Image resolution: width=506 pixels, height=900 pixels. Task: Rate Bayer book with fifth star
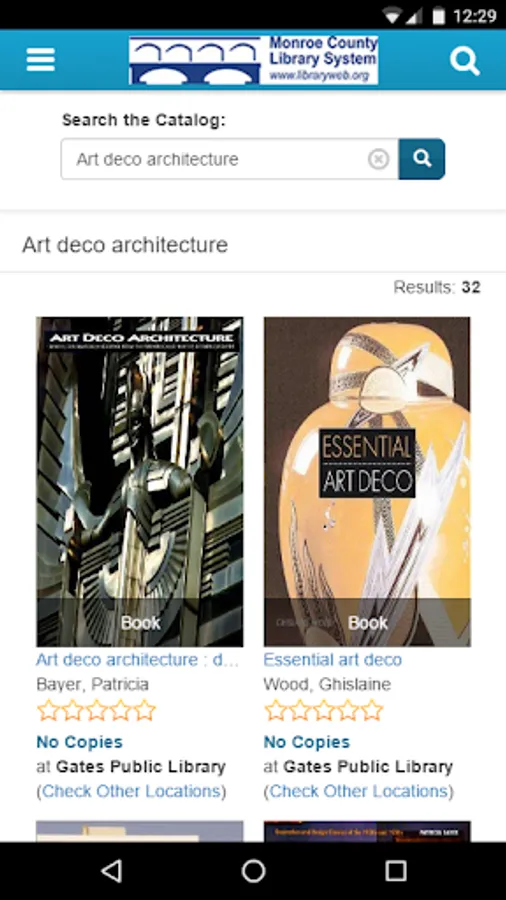(145, 710)
